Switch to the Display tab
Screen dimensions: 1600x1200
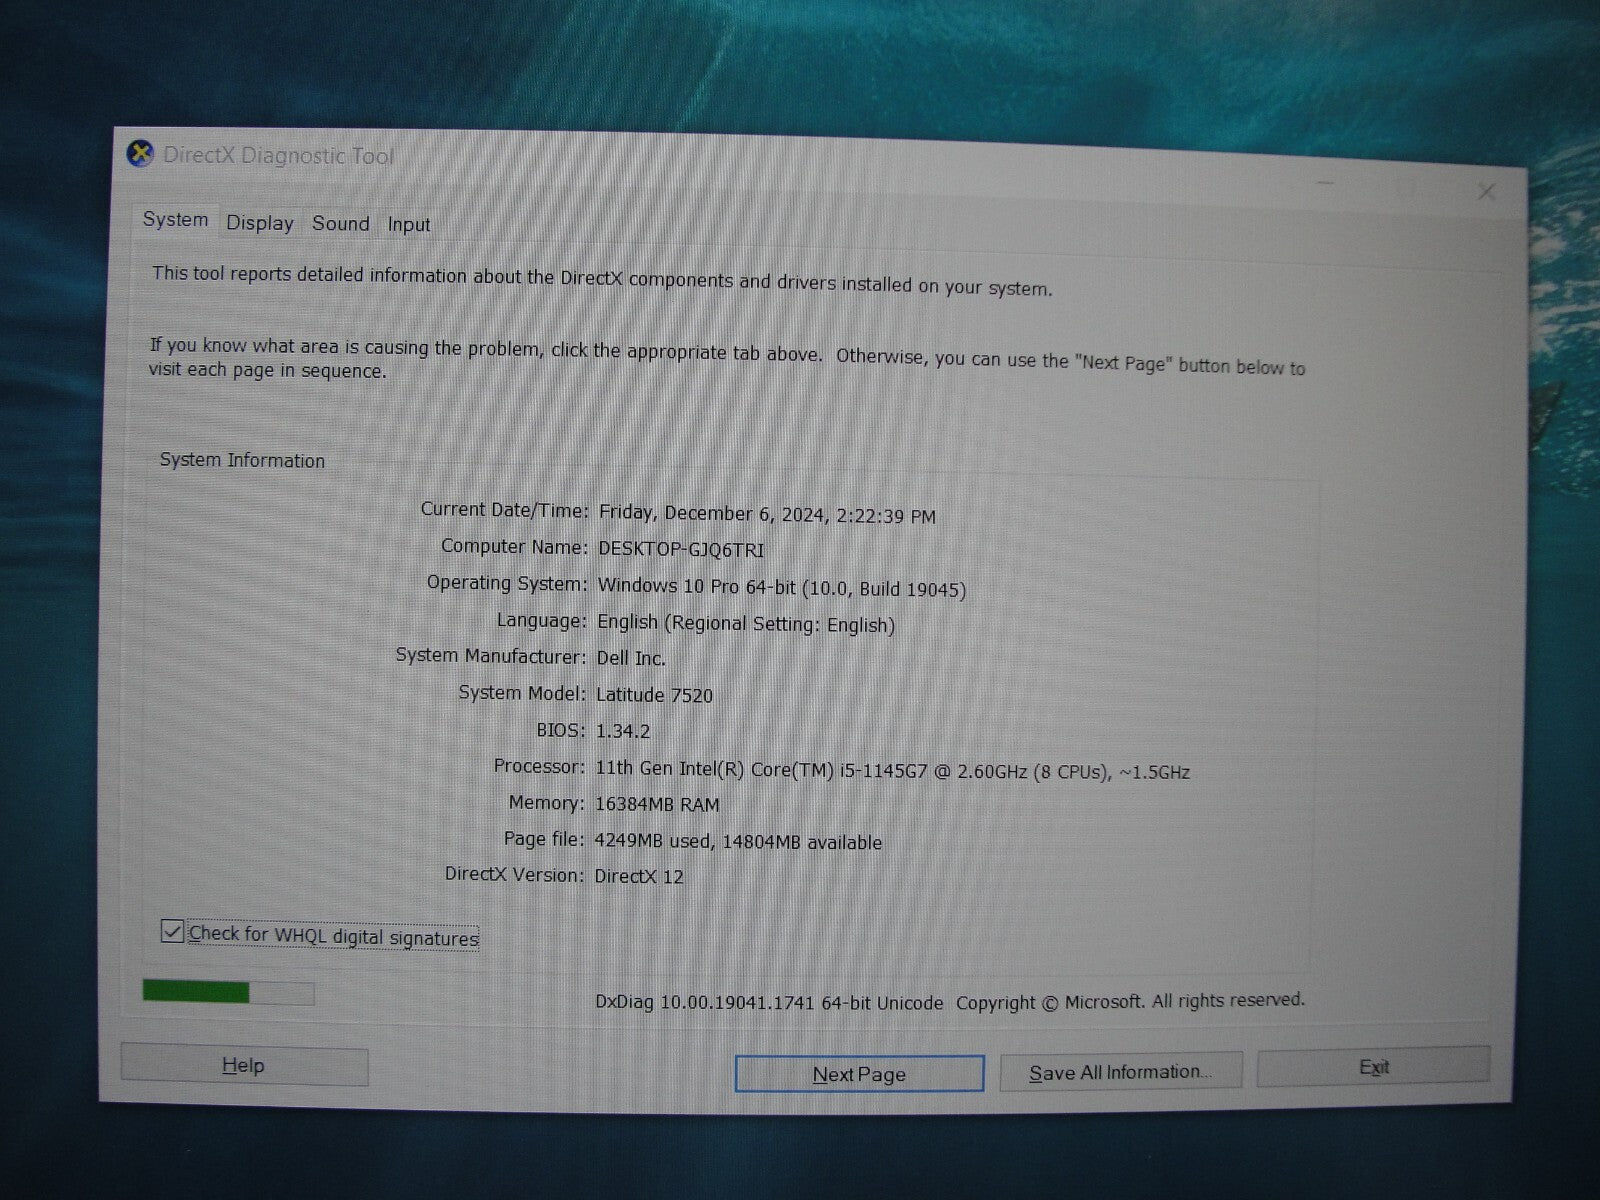point(260,223)
